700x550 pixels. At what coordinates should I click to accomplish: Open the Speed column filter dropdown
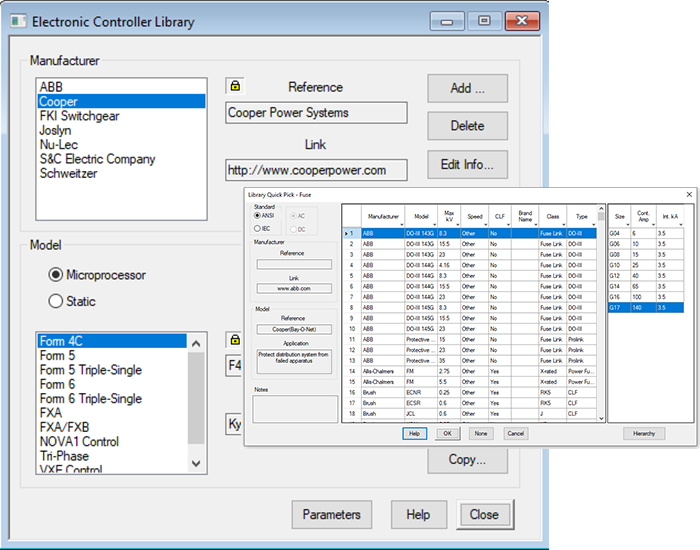click(x=486, y=225)
